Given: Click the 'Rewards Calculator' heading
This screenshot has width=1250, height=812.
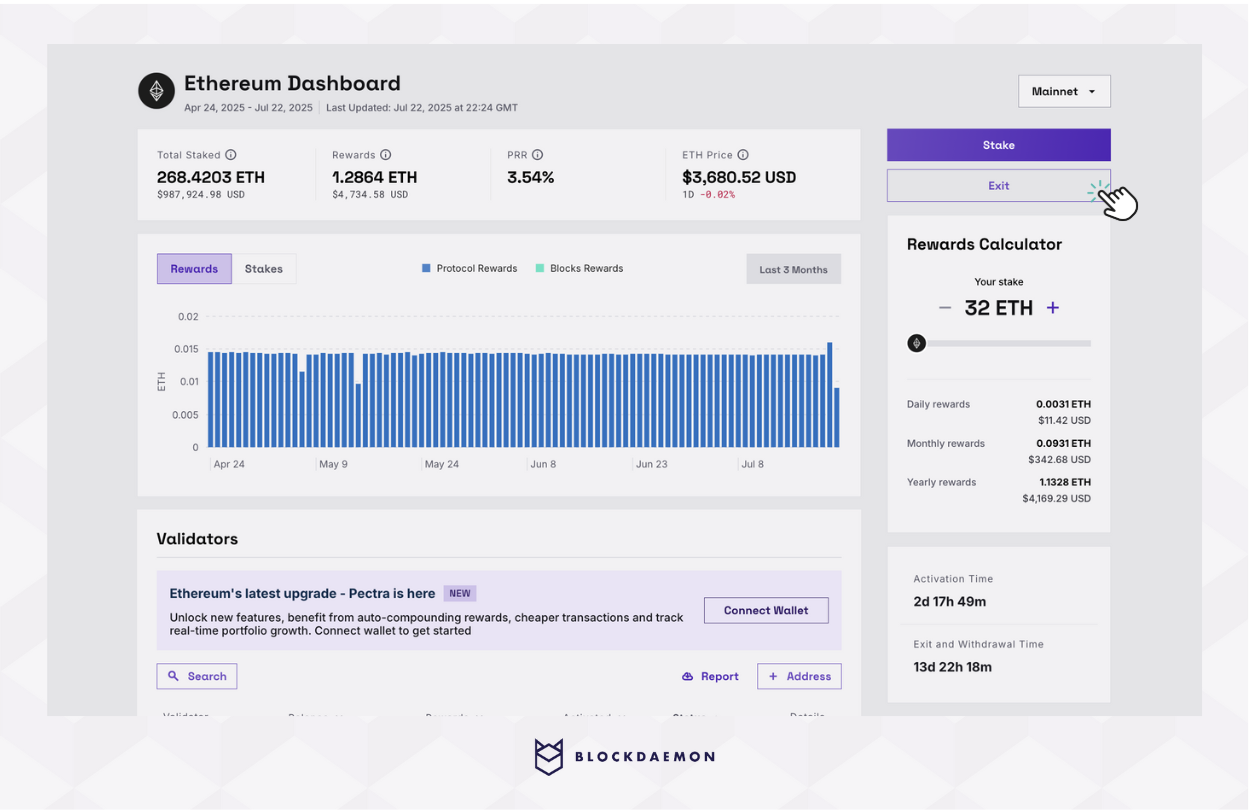Looking at the screenshot, I should (984, 244).
